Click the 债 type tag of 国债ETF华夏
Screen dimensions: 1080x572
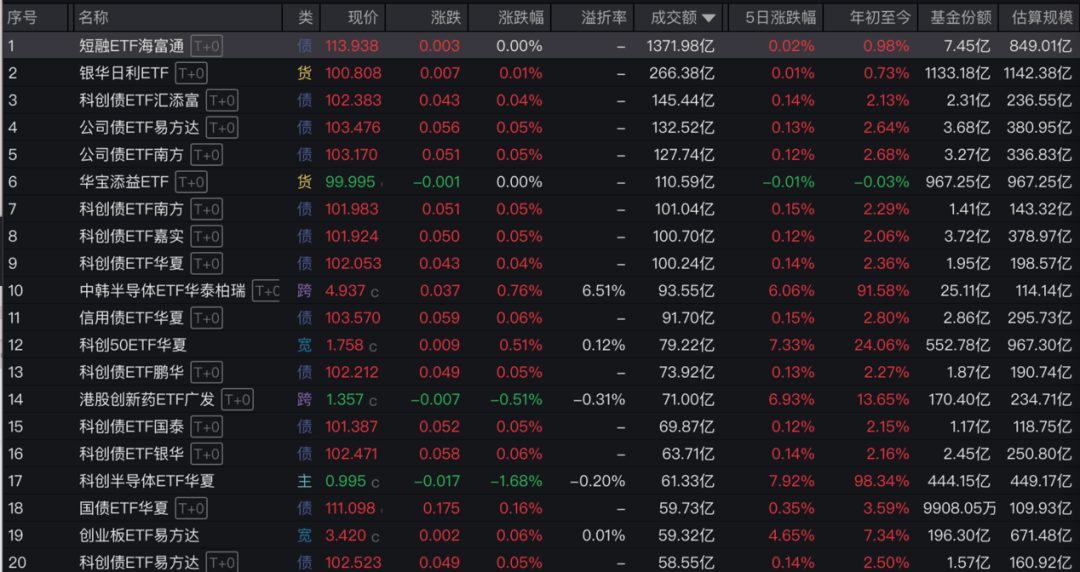point(304,509)
